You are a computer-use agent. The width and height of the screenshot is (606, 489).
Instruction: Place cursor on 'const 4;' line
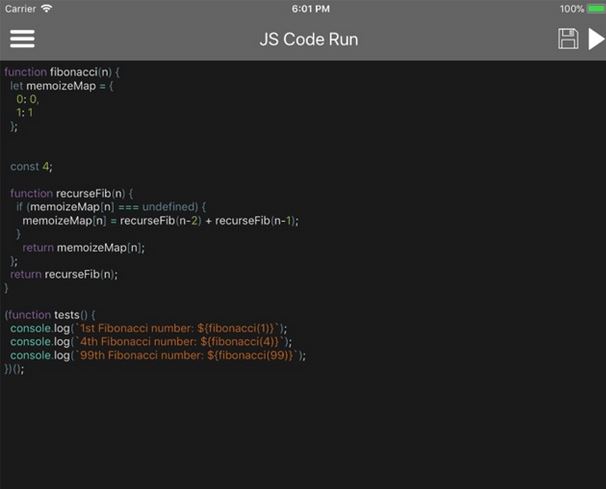(31, 167)
